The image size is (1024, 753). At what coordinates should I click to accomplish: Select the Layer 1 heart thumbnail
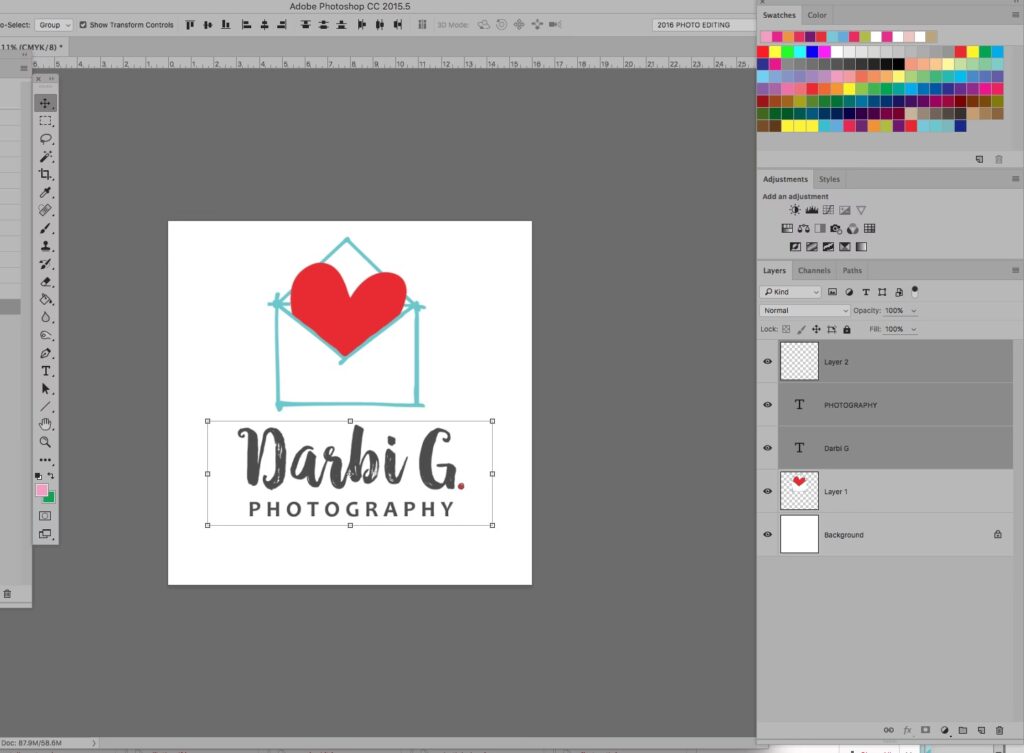799,491
